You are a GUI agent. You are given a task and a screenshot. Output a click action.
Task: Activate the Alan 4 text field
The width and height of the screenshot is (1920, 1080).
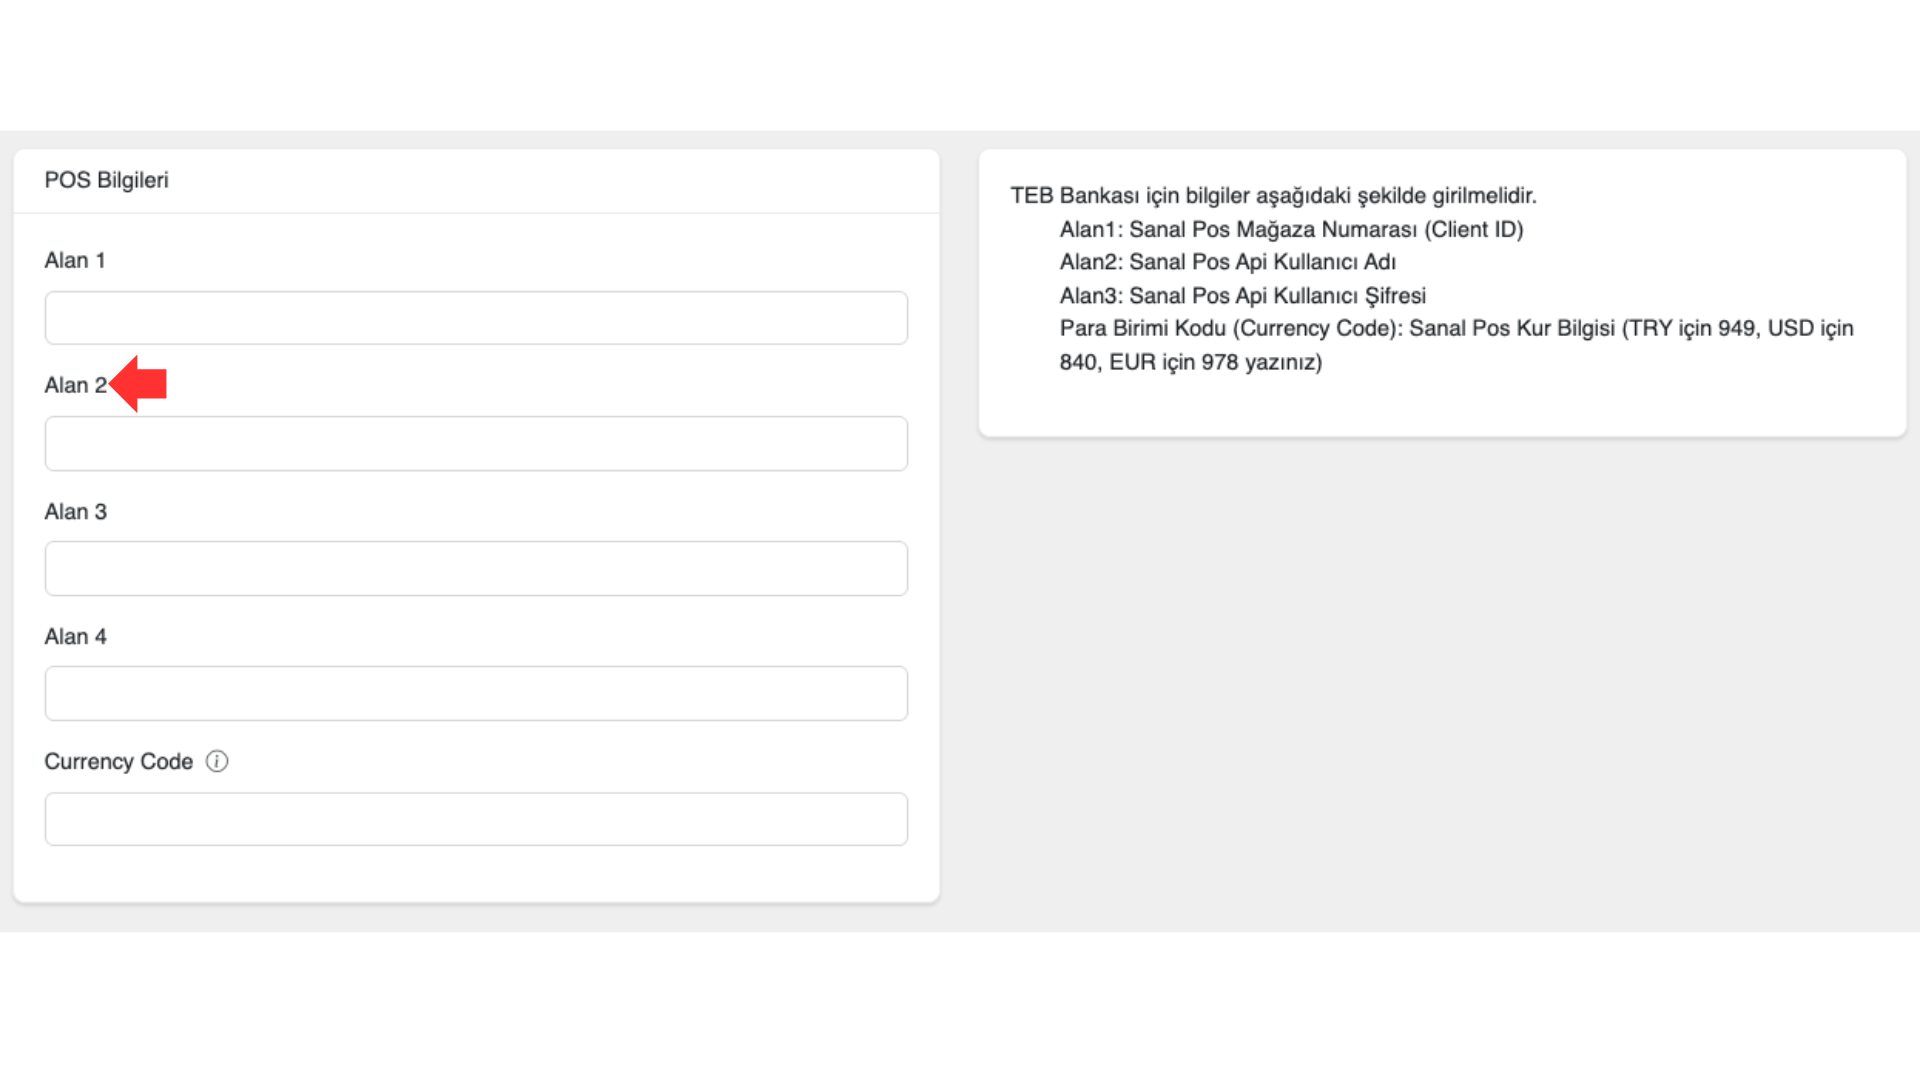pos(476,694)
